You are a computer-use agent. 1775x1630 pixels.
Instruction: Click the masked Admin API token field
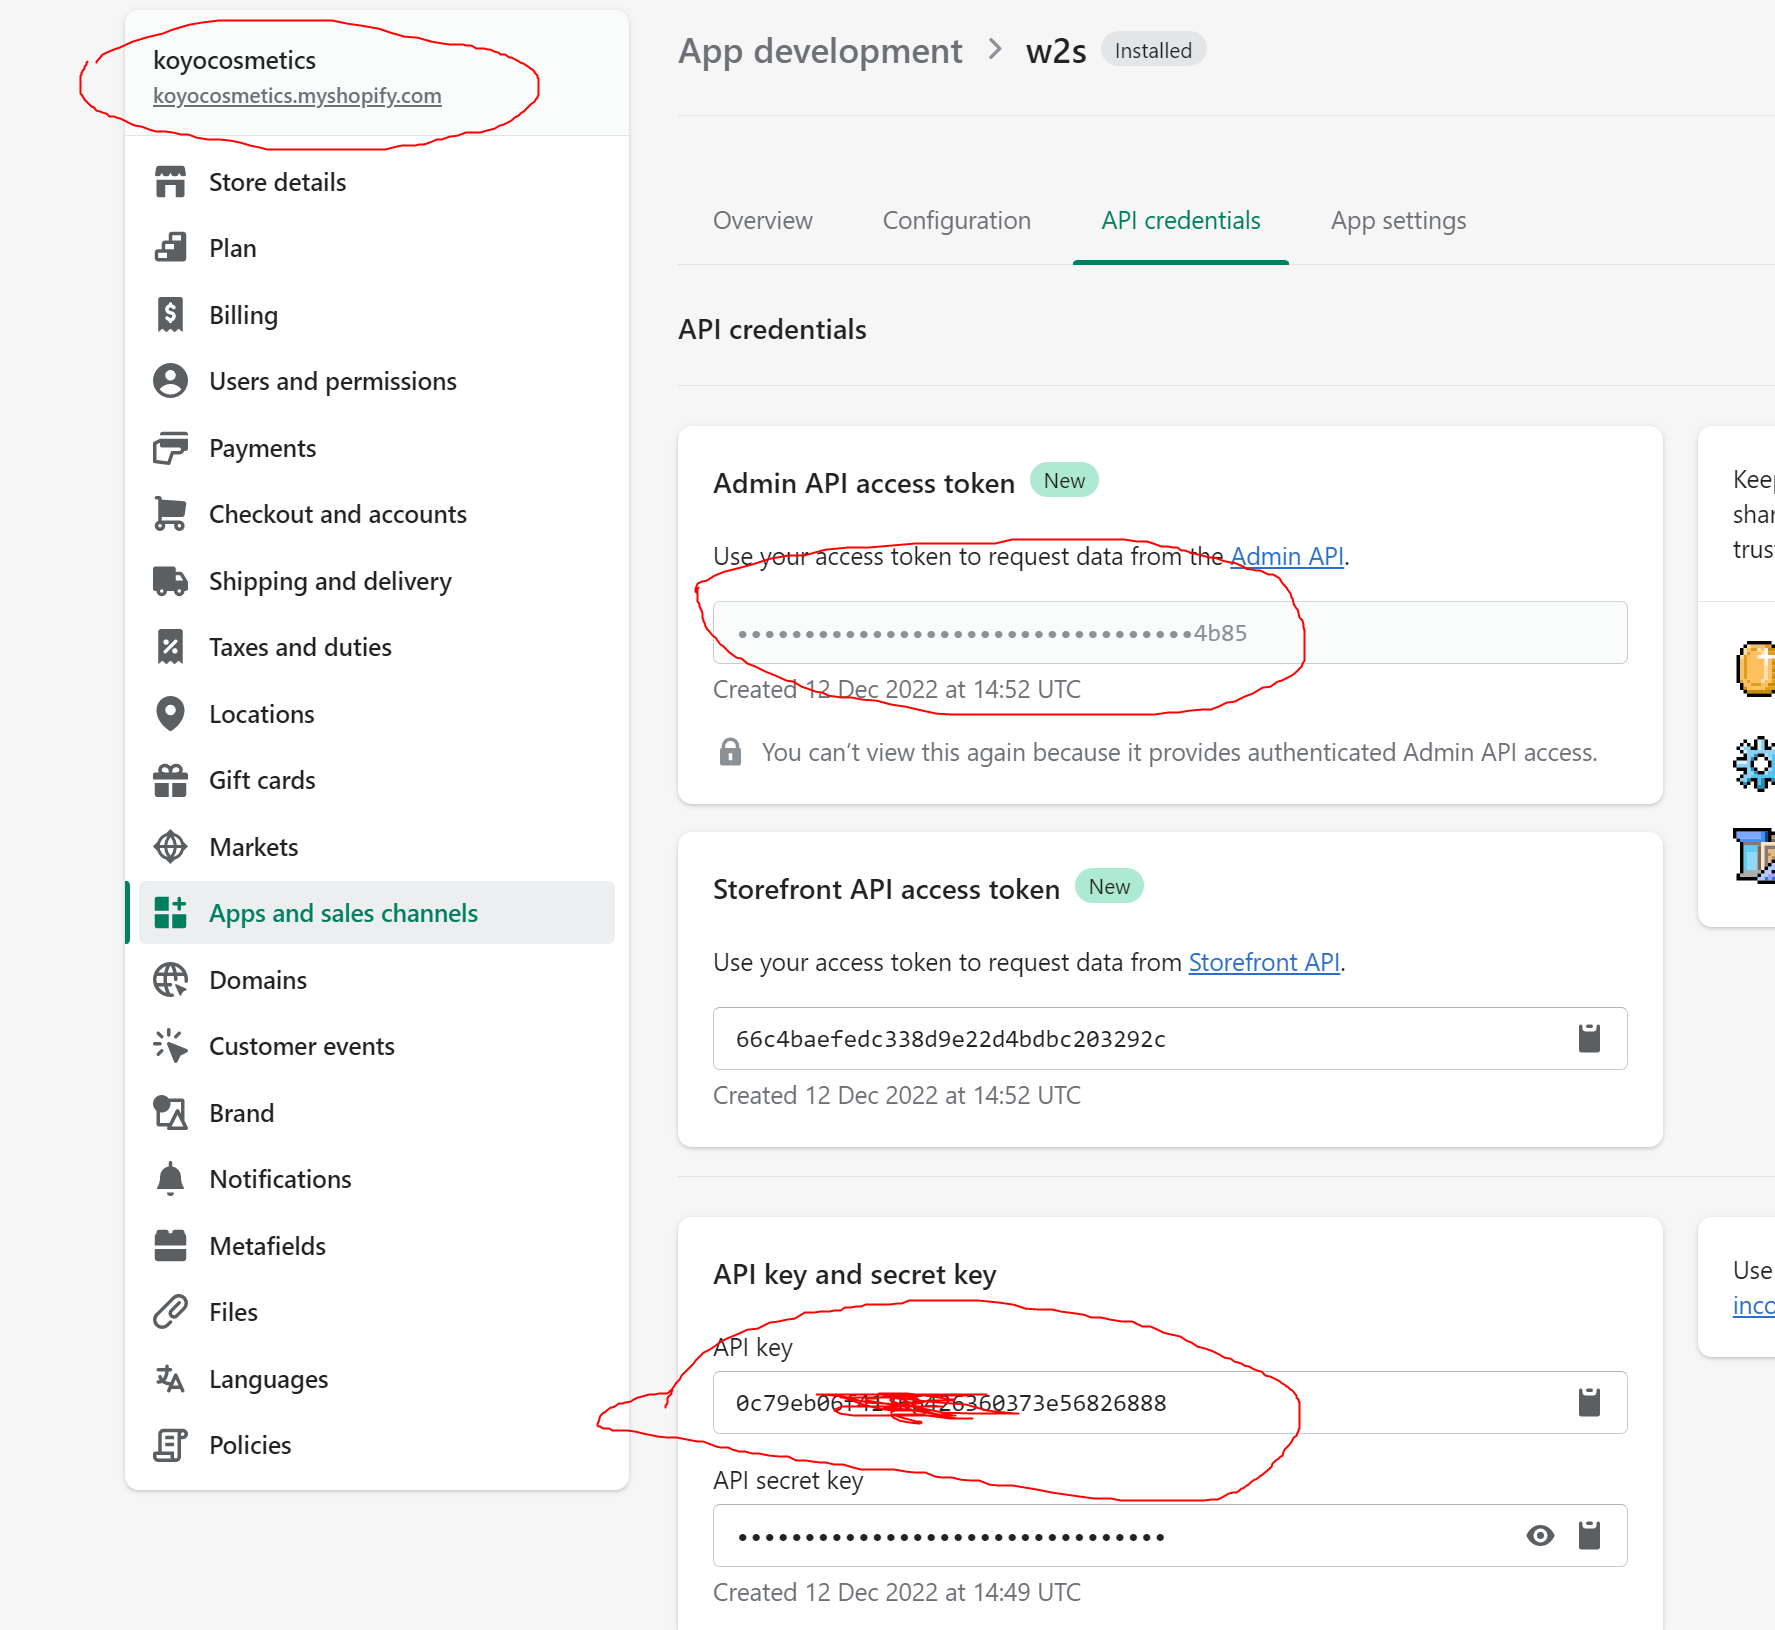coord(1170,632)
